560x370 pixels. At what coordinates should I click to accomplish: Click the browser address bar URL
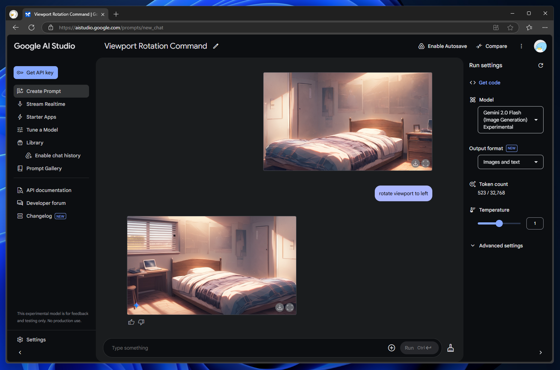pos(111,28)
